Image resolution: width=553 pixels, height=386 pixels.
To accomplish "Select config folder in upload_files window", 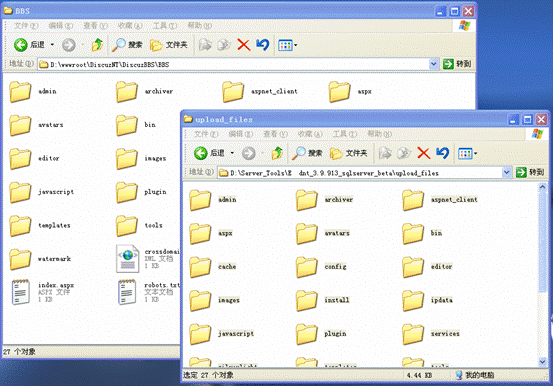I will [321, 267].
